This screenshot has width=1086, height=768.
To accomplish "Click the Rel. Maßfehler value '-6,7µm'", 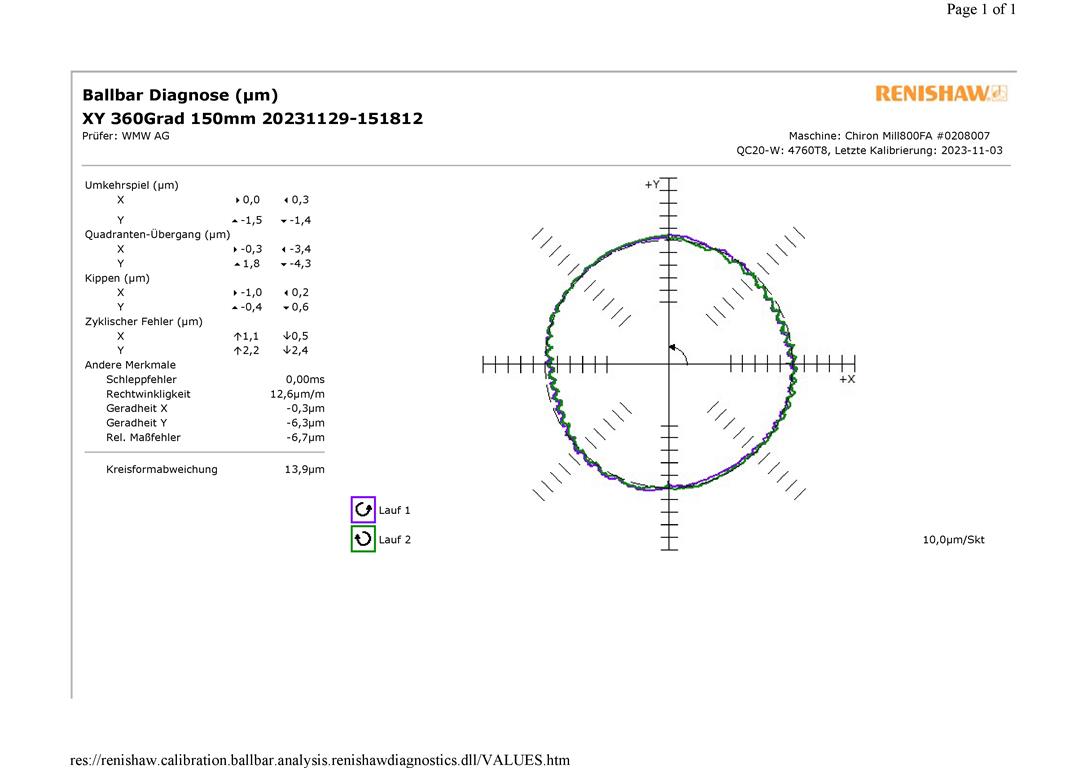I will coord(305,438).
